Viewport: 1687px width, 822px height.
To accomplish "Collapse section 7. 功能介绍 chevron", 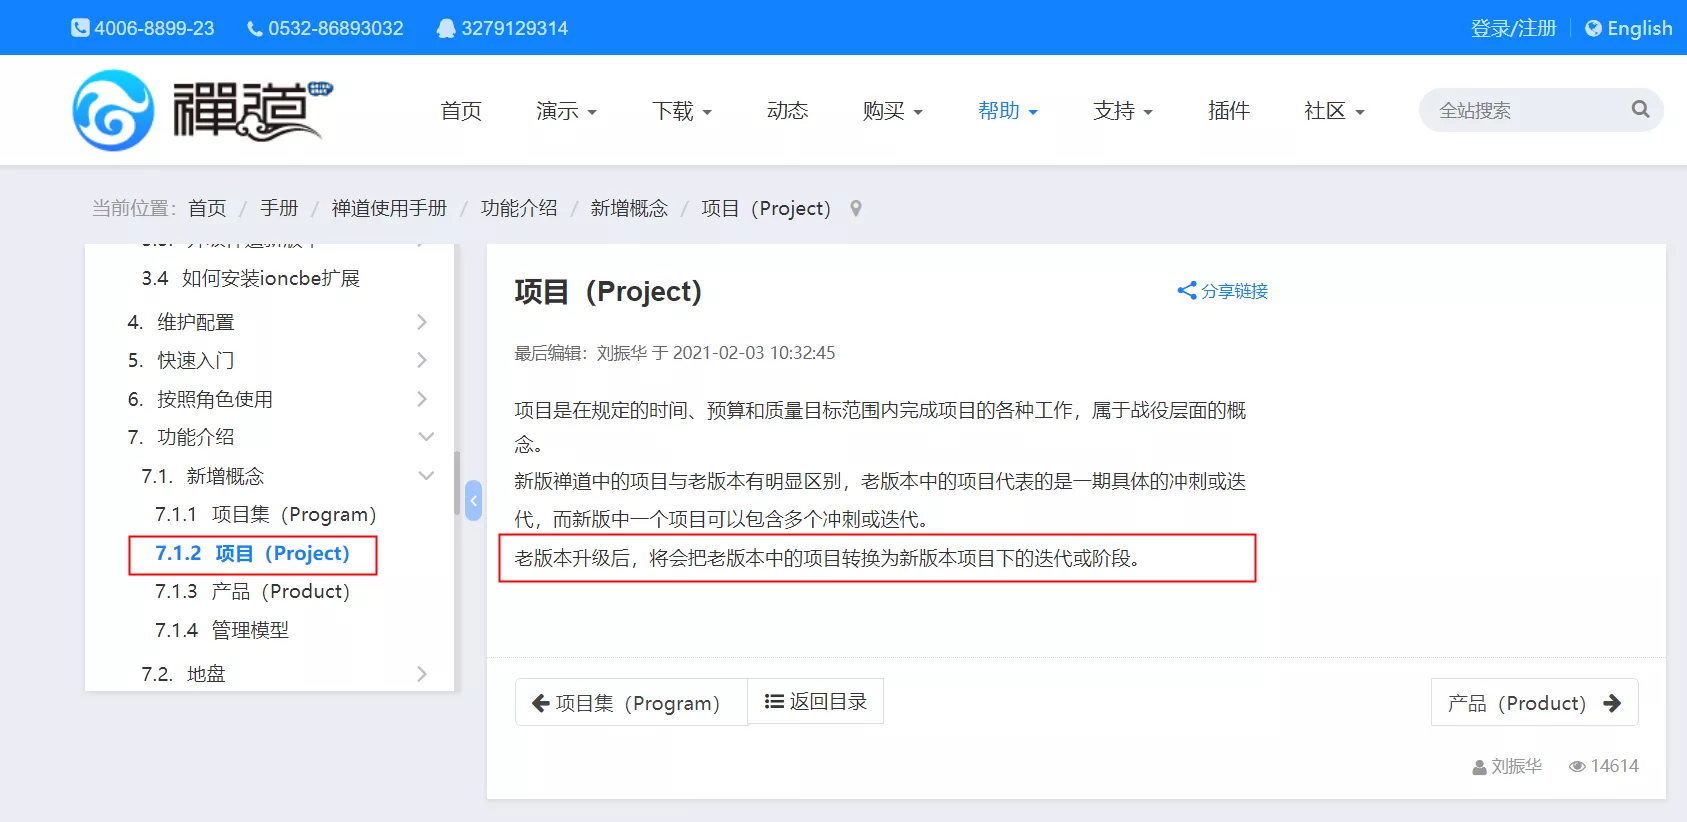I will point(426,437).
